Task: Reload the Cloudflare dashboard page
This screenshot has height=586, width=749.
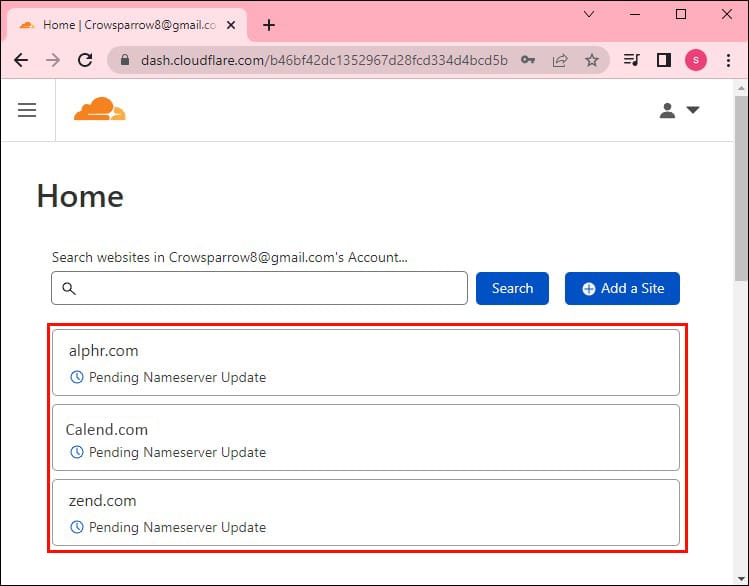Action: click(86, 60)
